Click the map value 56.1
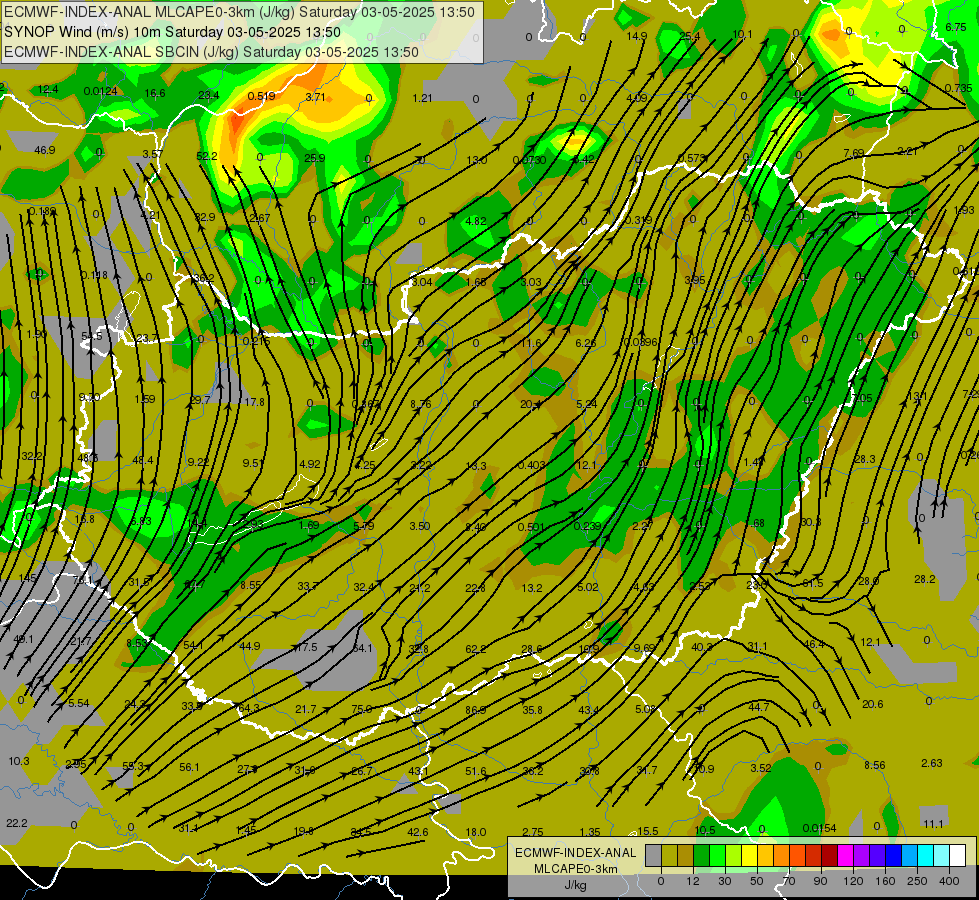979x900 pixels. point(189,767)
